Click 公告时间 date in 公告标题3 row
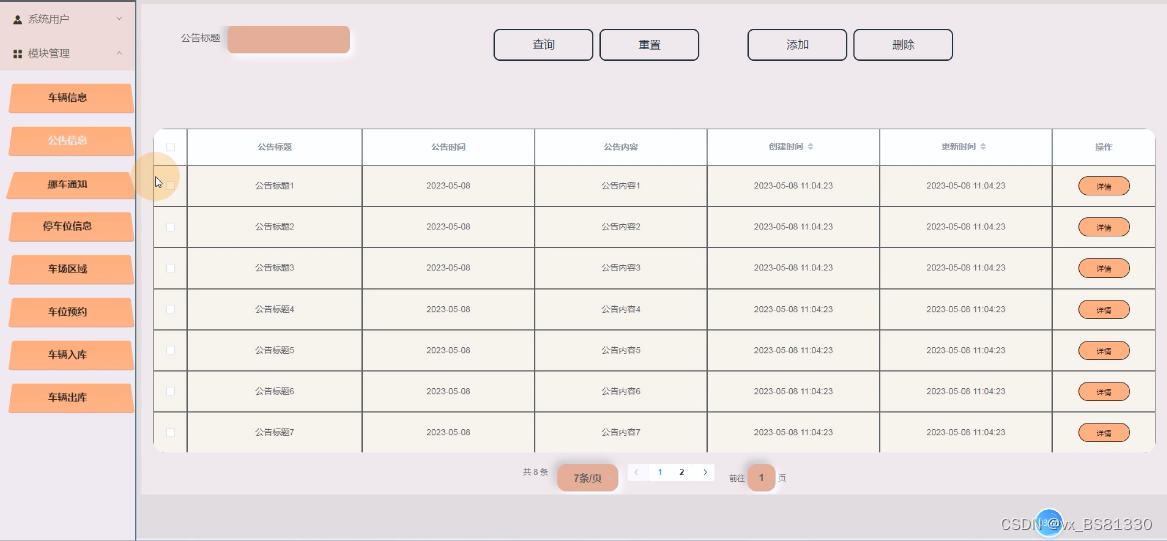 pos(448,267)
